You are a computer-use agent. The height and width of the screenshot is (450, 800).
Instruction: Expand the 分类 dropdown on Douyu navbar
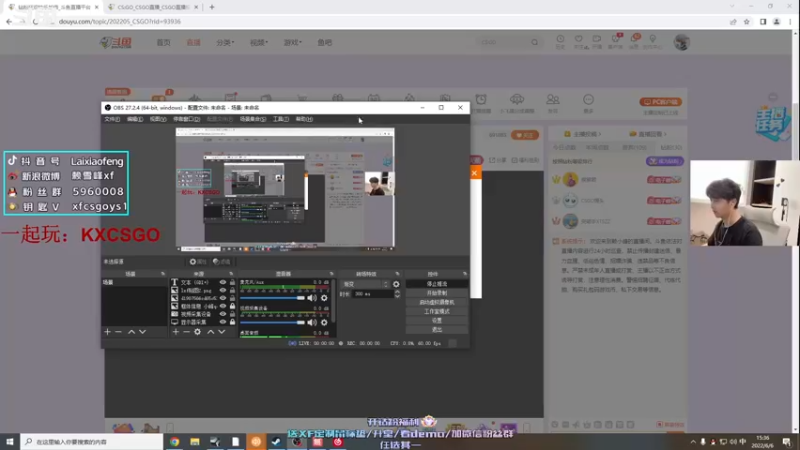click(x=225, y=42)
